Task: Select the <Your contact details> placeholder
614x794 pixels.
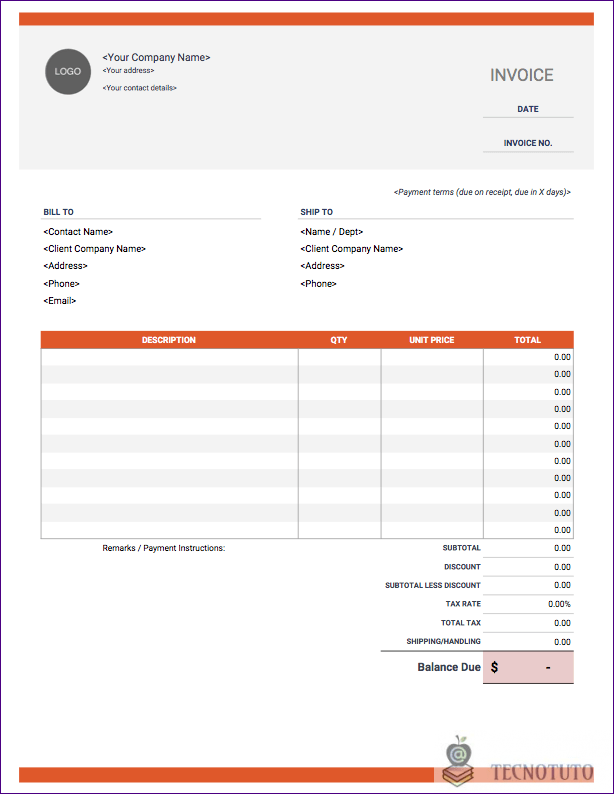Action: [x=139, y=88]
